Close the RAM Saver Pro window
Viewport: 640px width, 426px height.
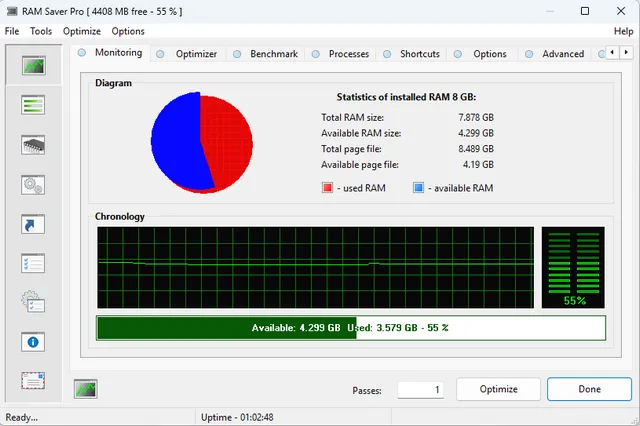pos(621,11)
